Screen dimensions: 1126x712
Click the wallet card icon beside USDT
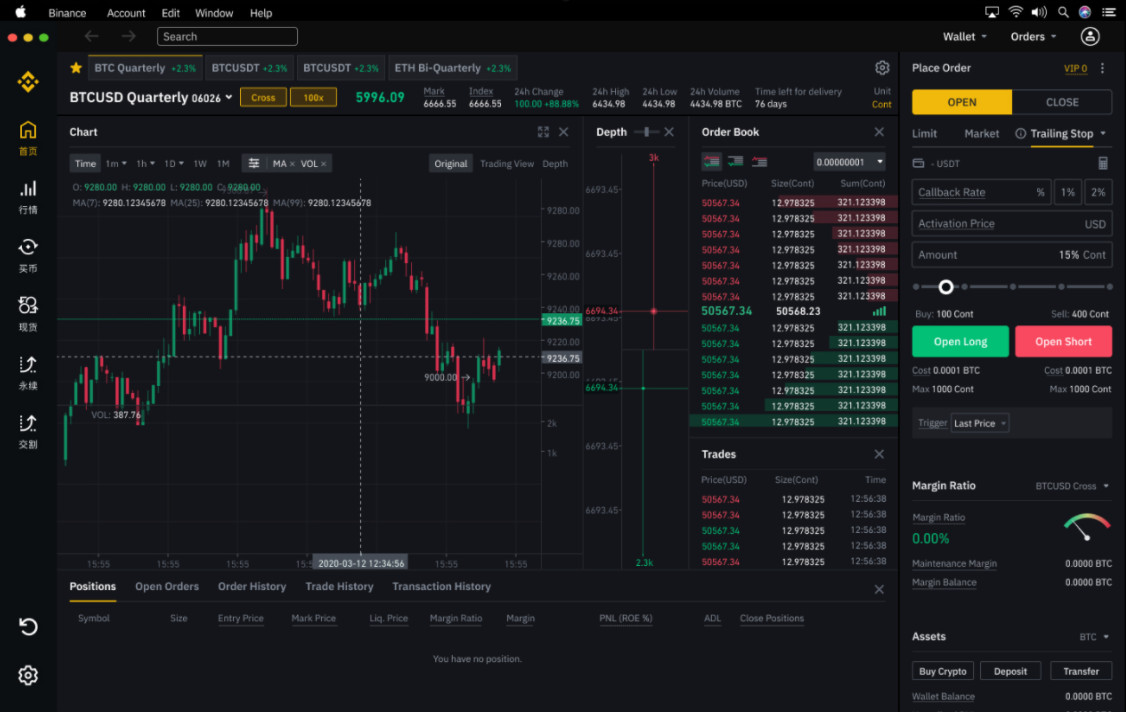[x=918, y=163]
